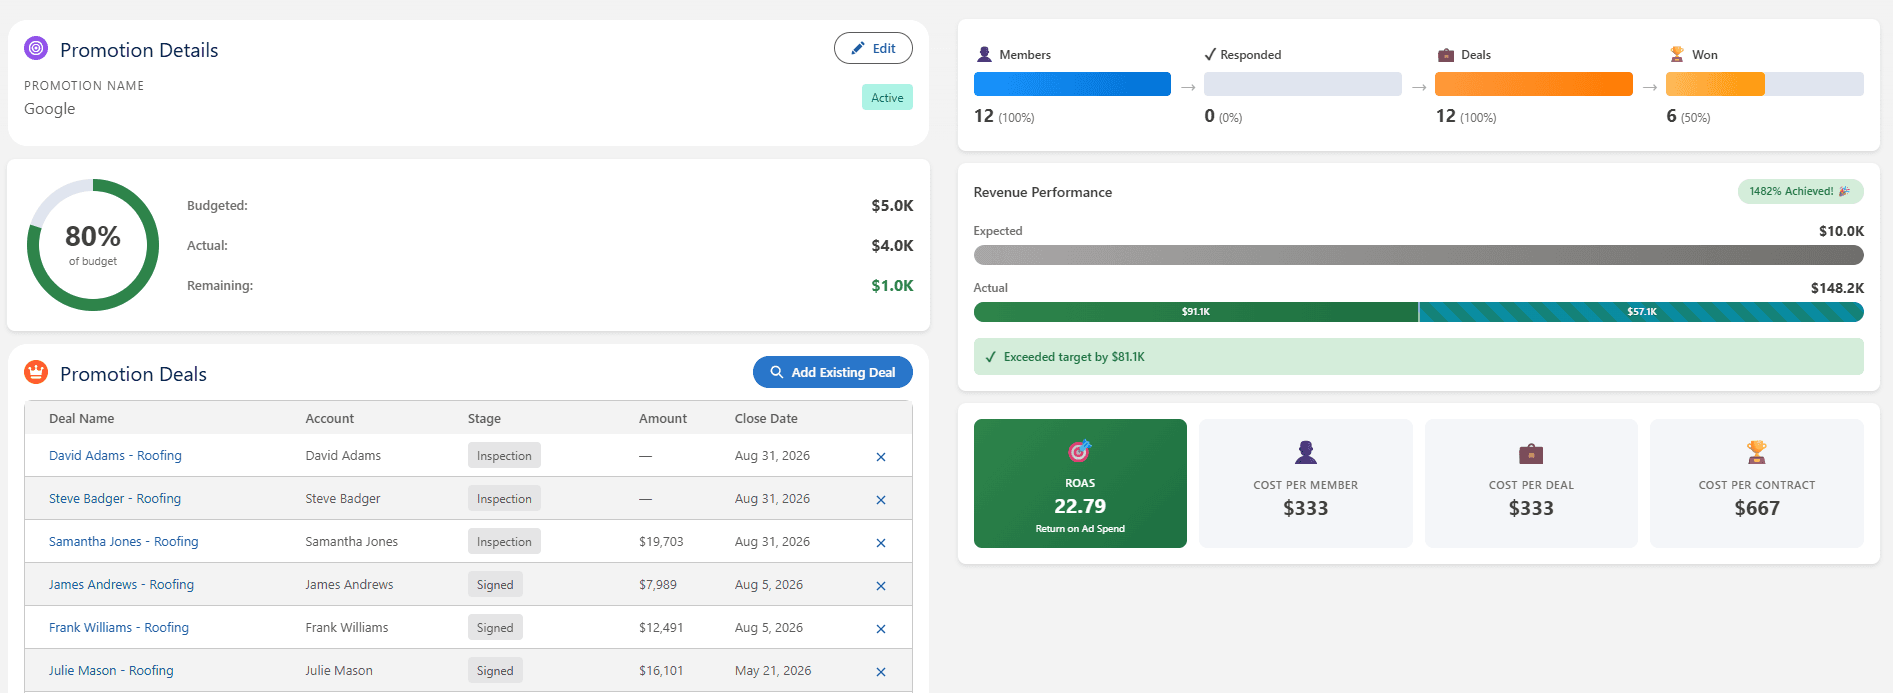Click the Exceeded target by $81.1K banner
1893x693 pixels.
click(x=1419, y=357)
